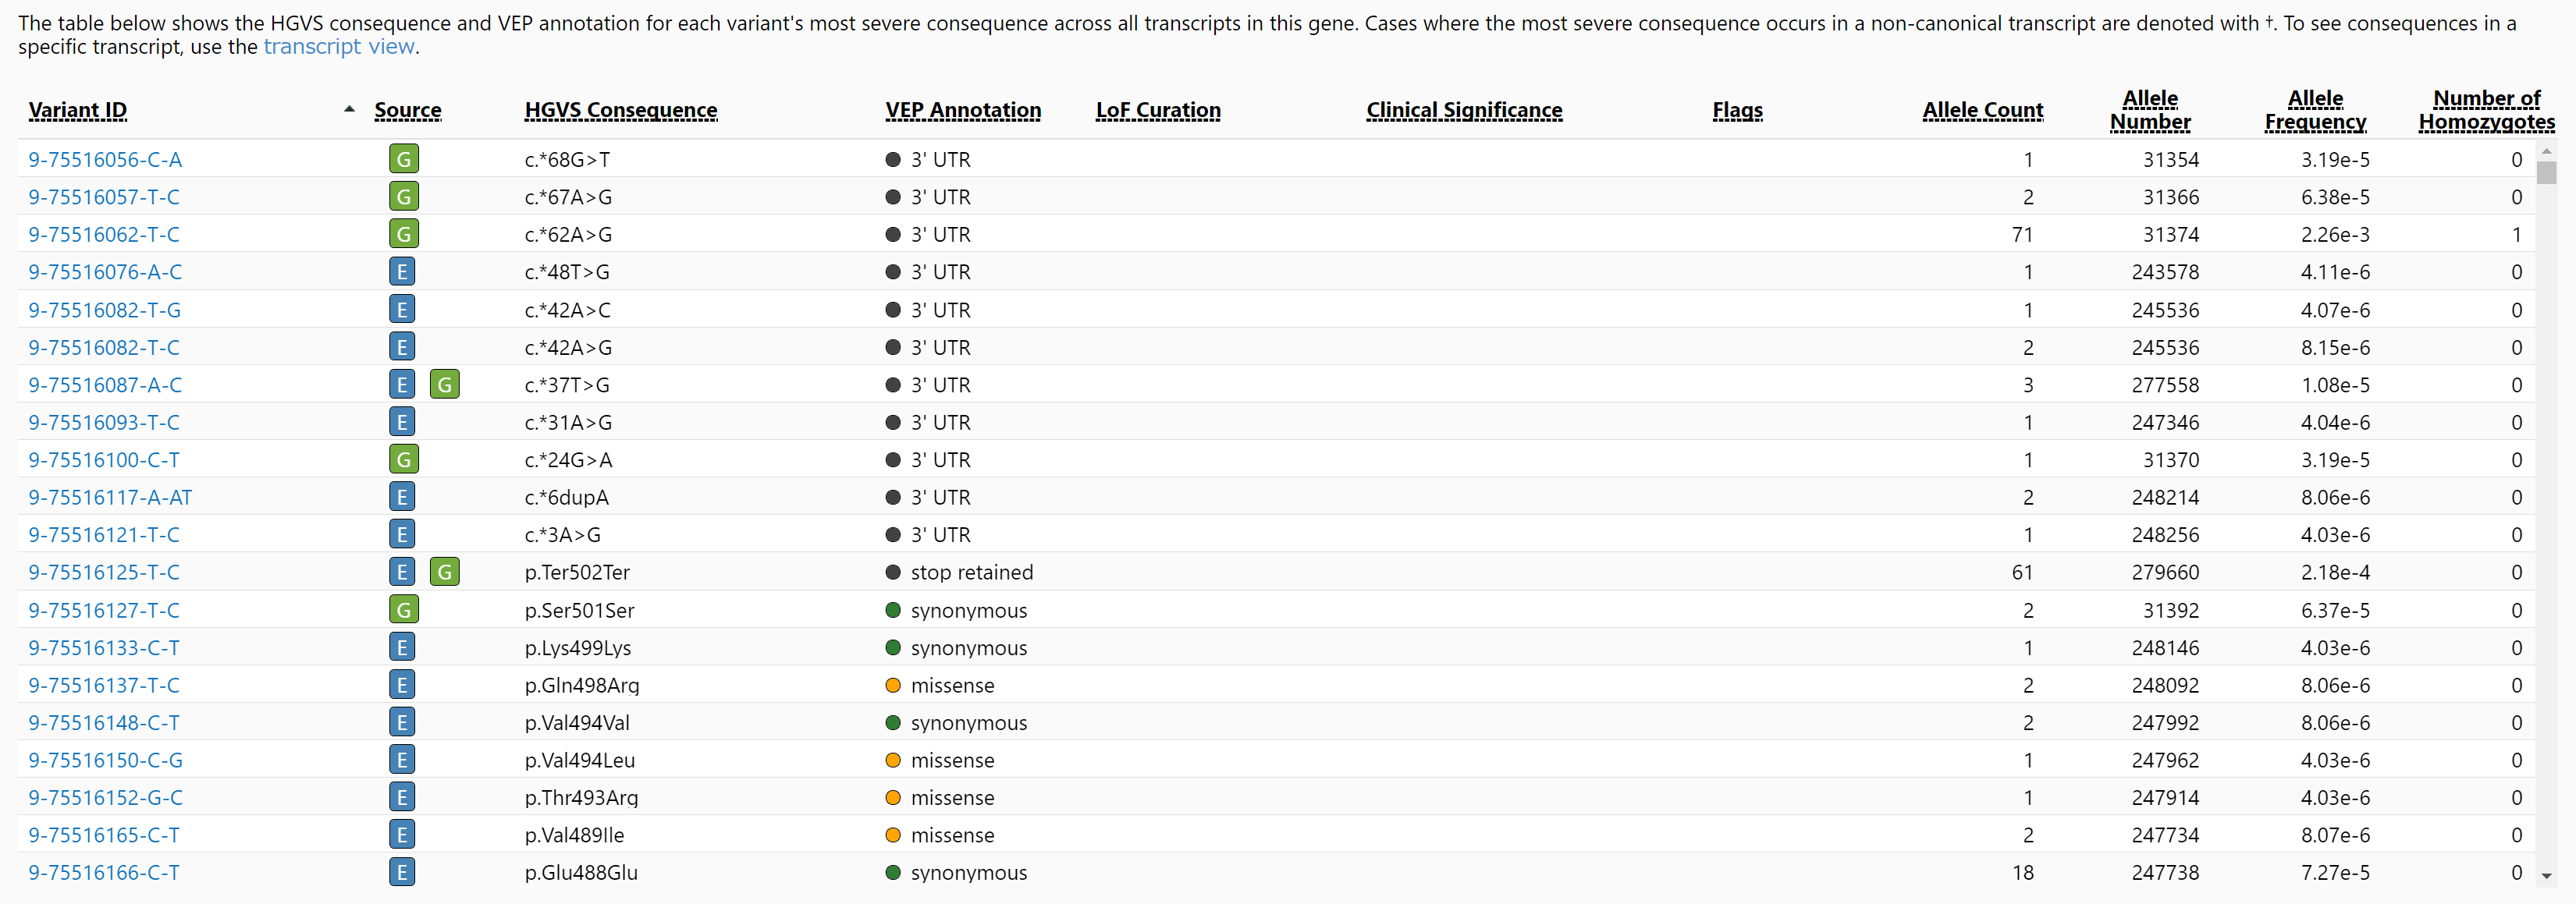Click the ascending sort arrow beside Variant ID
The width and height of the screenshot is (2576, 904).
click(x=349, y=109)
